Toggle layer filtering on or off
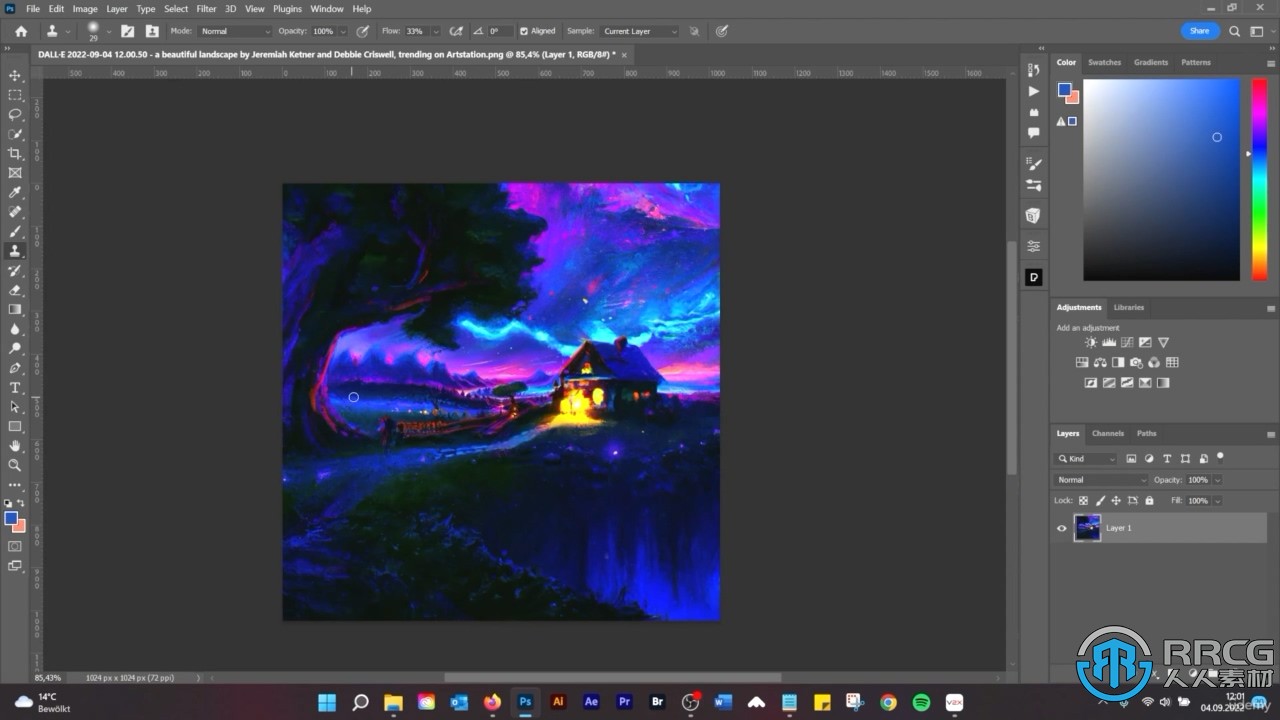Viewport: 1280px width, 720px height. coord(1220,457)
